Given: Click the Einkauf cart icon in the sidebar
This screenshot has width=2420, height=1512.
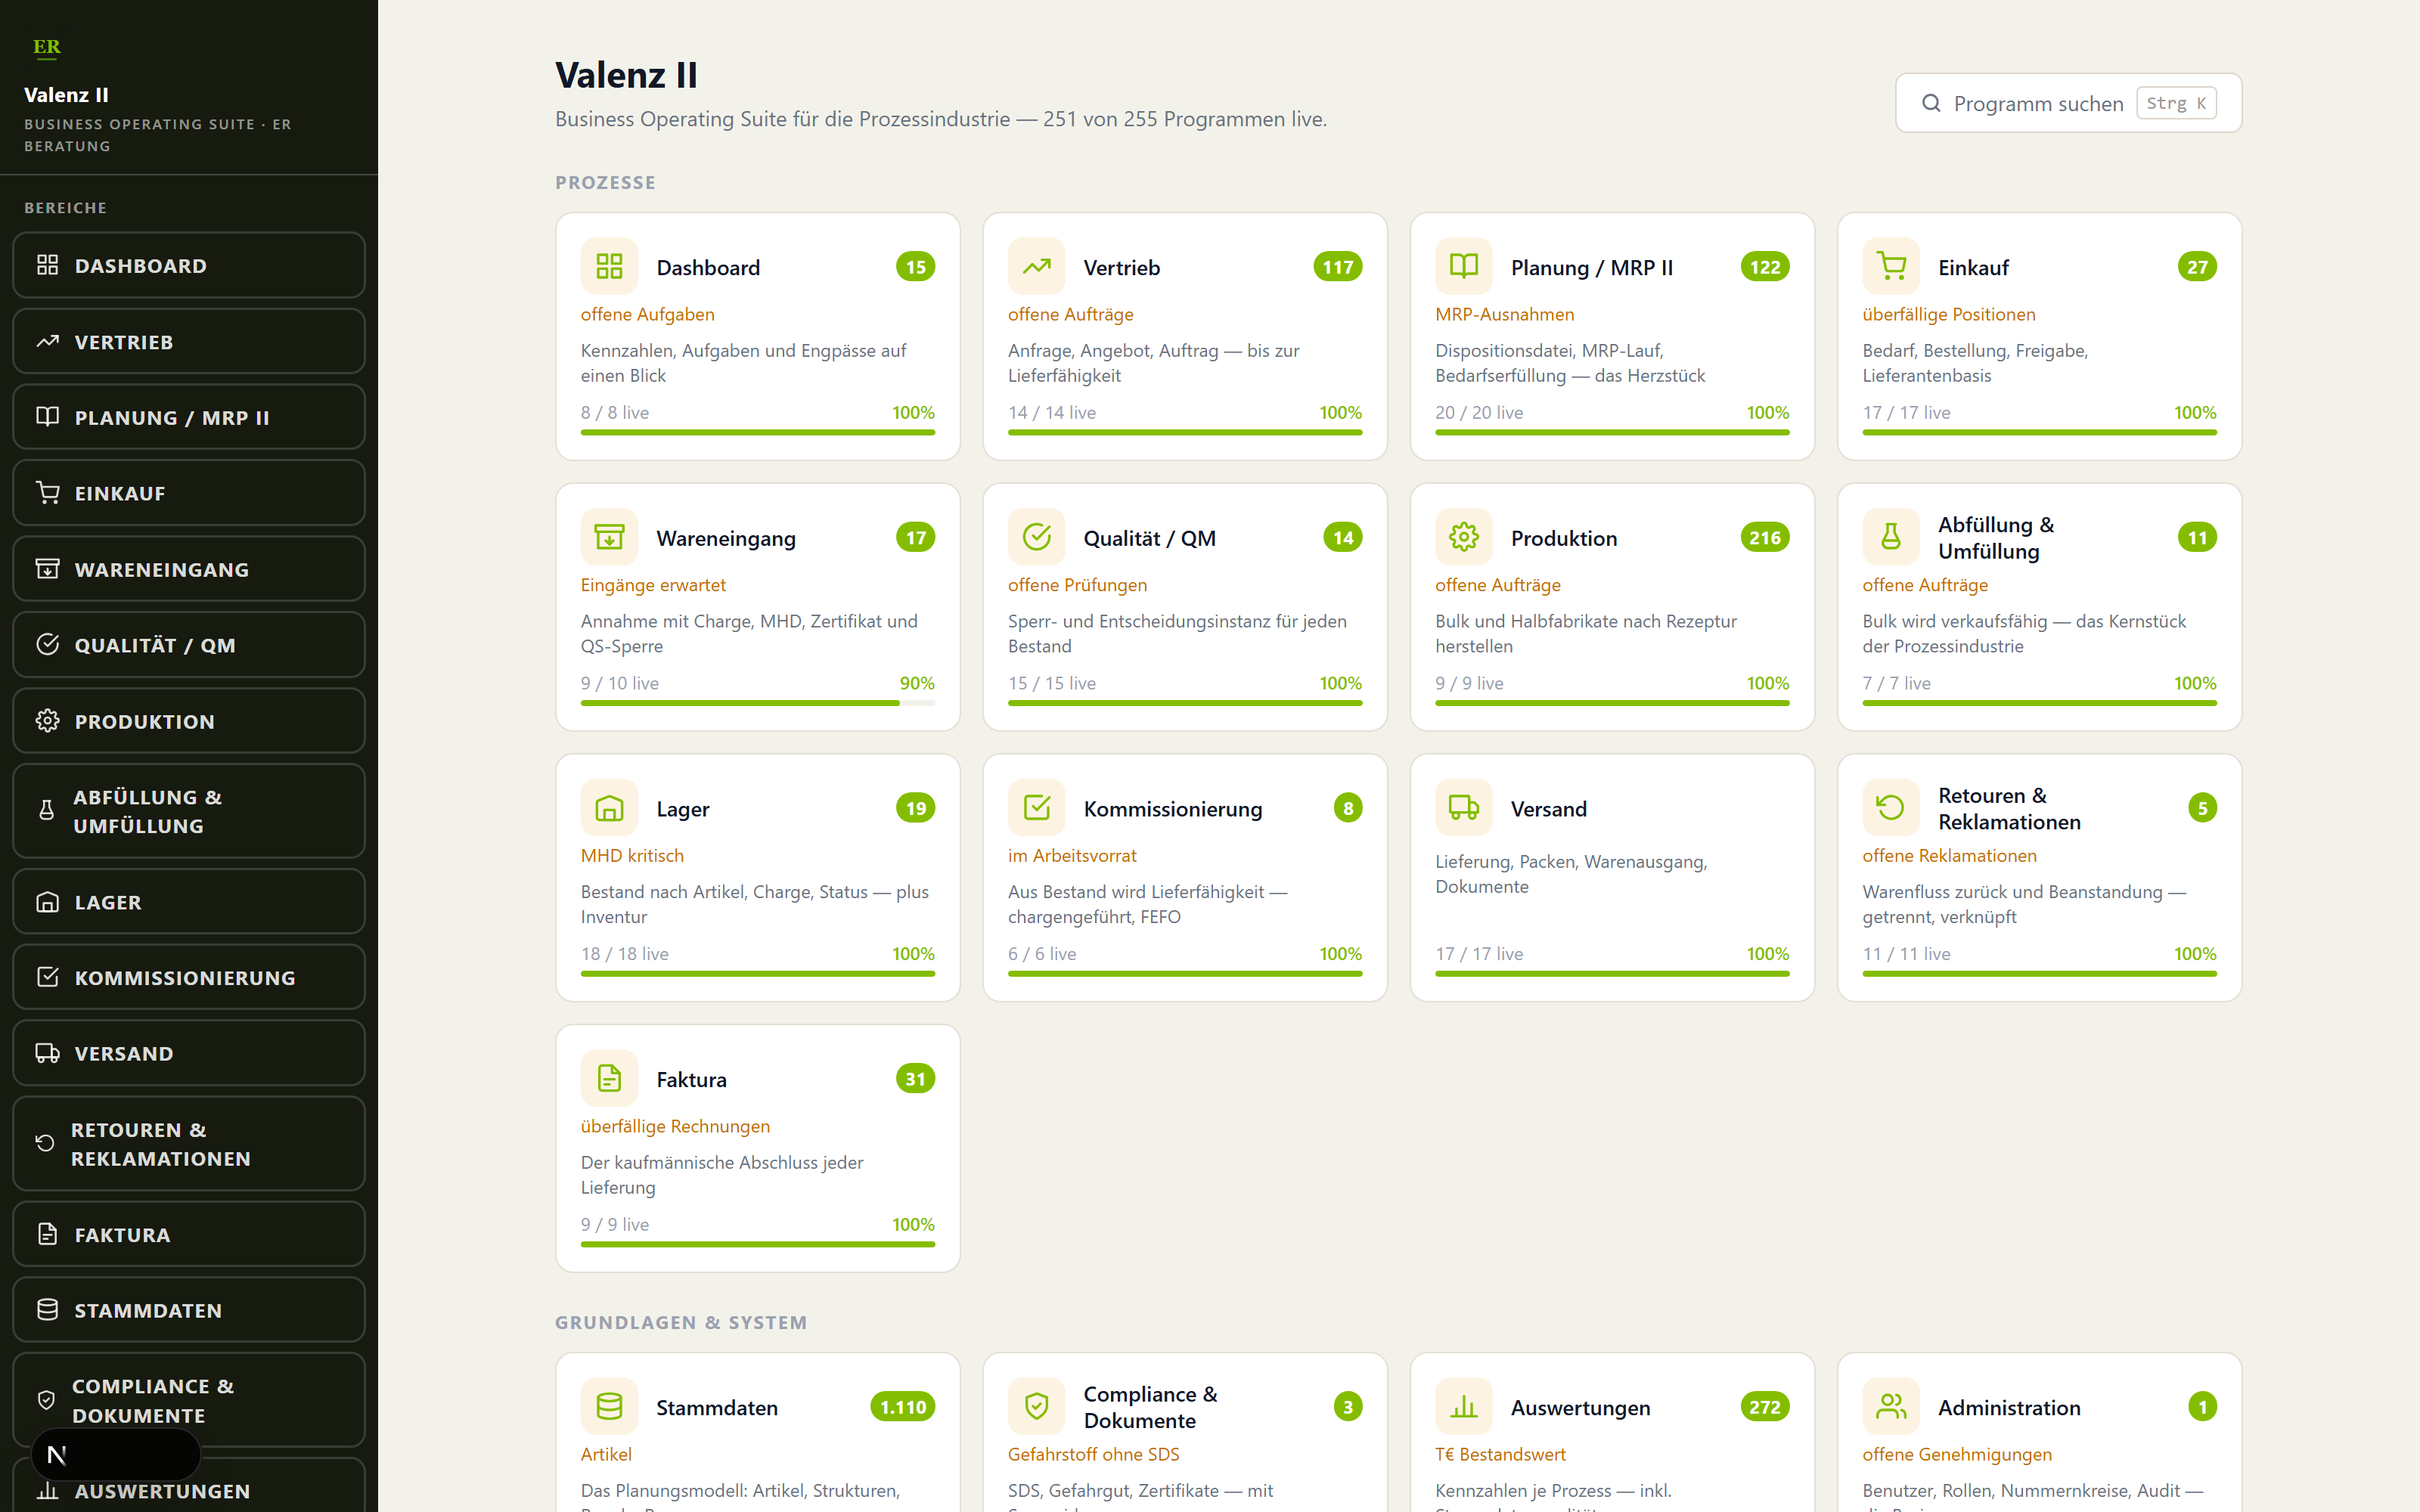Looking at the screenshot, I should [x=47, y=493].
